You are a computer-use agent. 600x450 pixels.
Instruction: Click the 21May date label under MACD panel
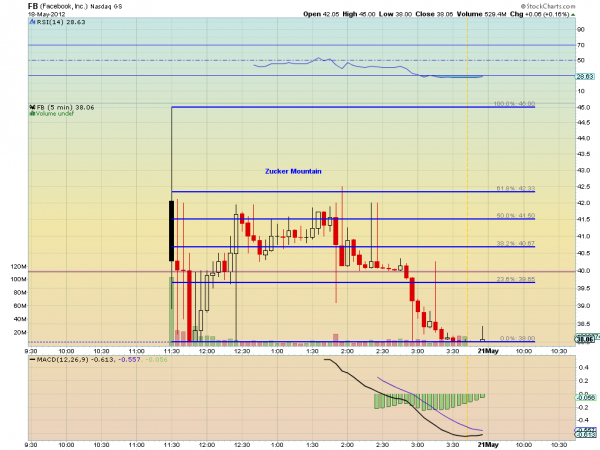pyautogui.click(x=488, y=445)
